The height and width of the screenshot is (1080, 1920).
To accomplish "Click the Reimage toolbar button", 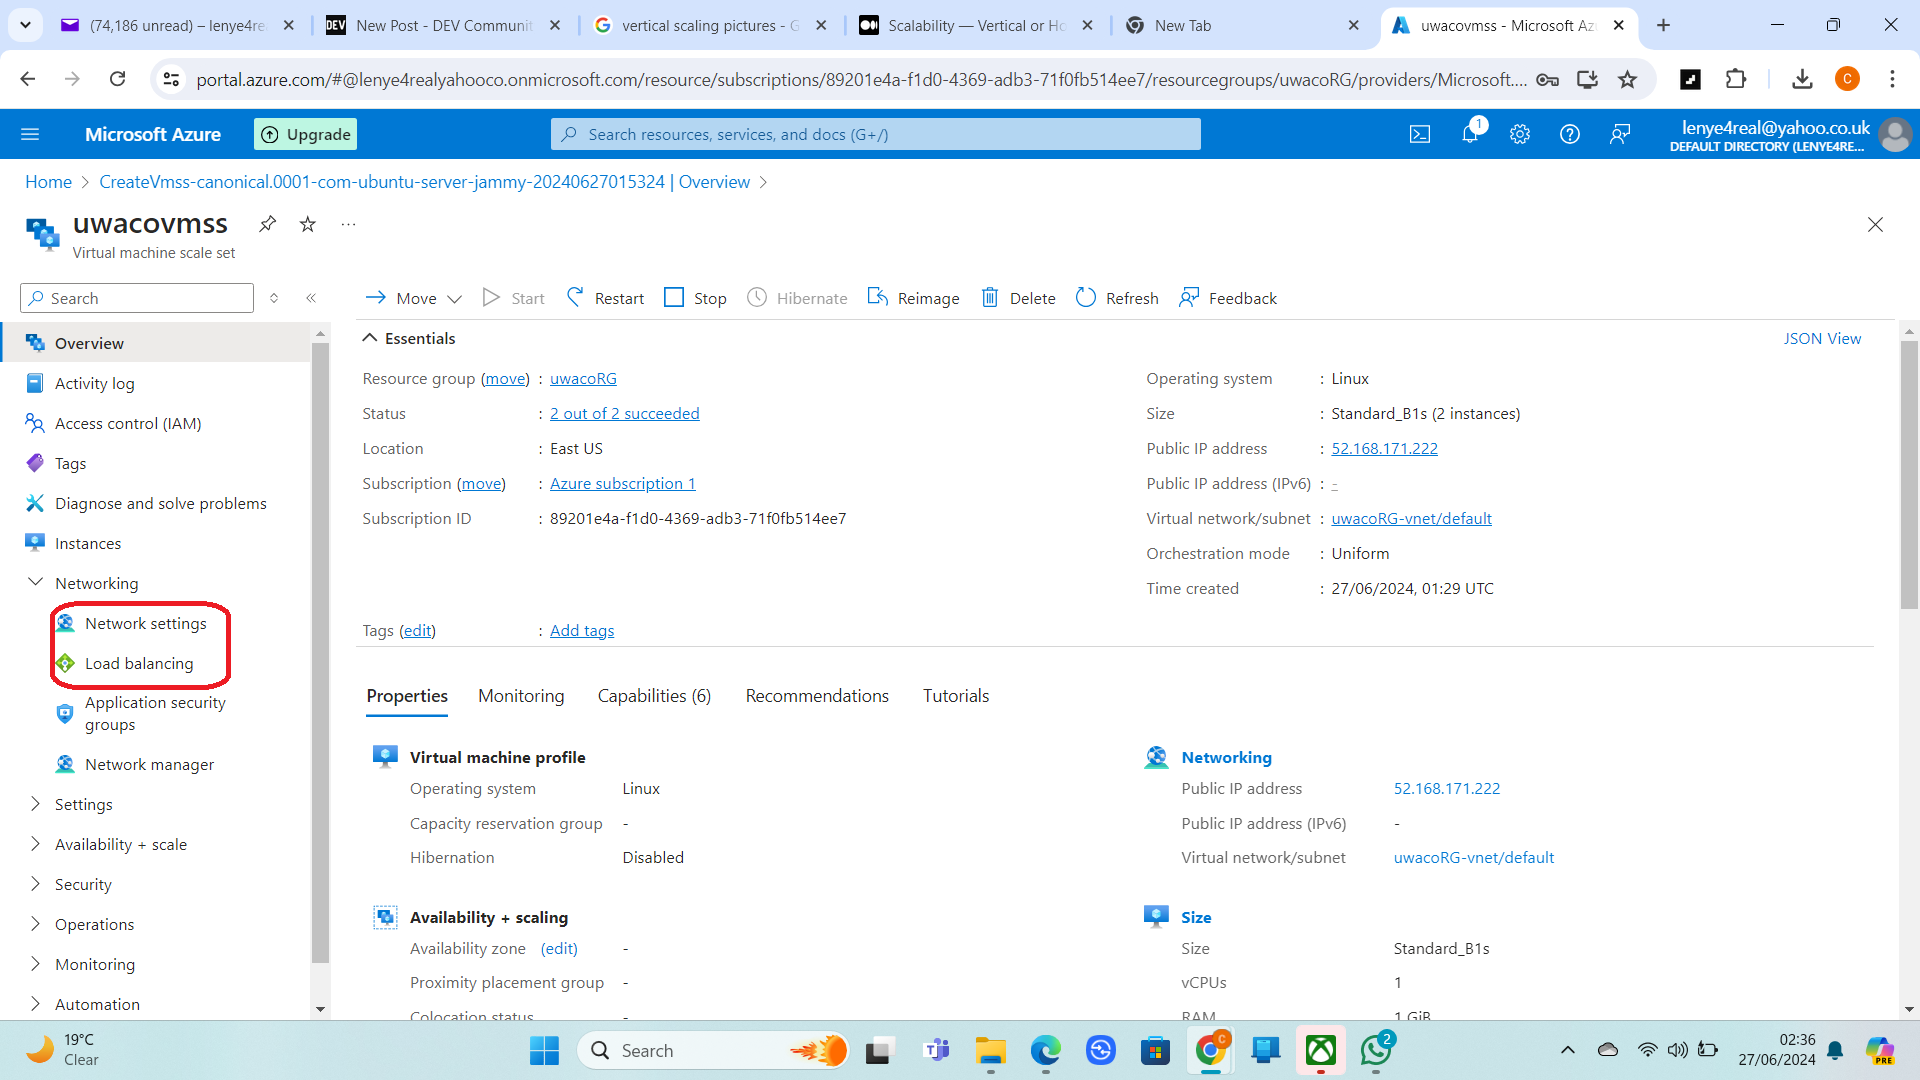I will tap(914, 298).
